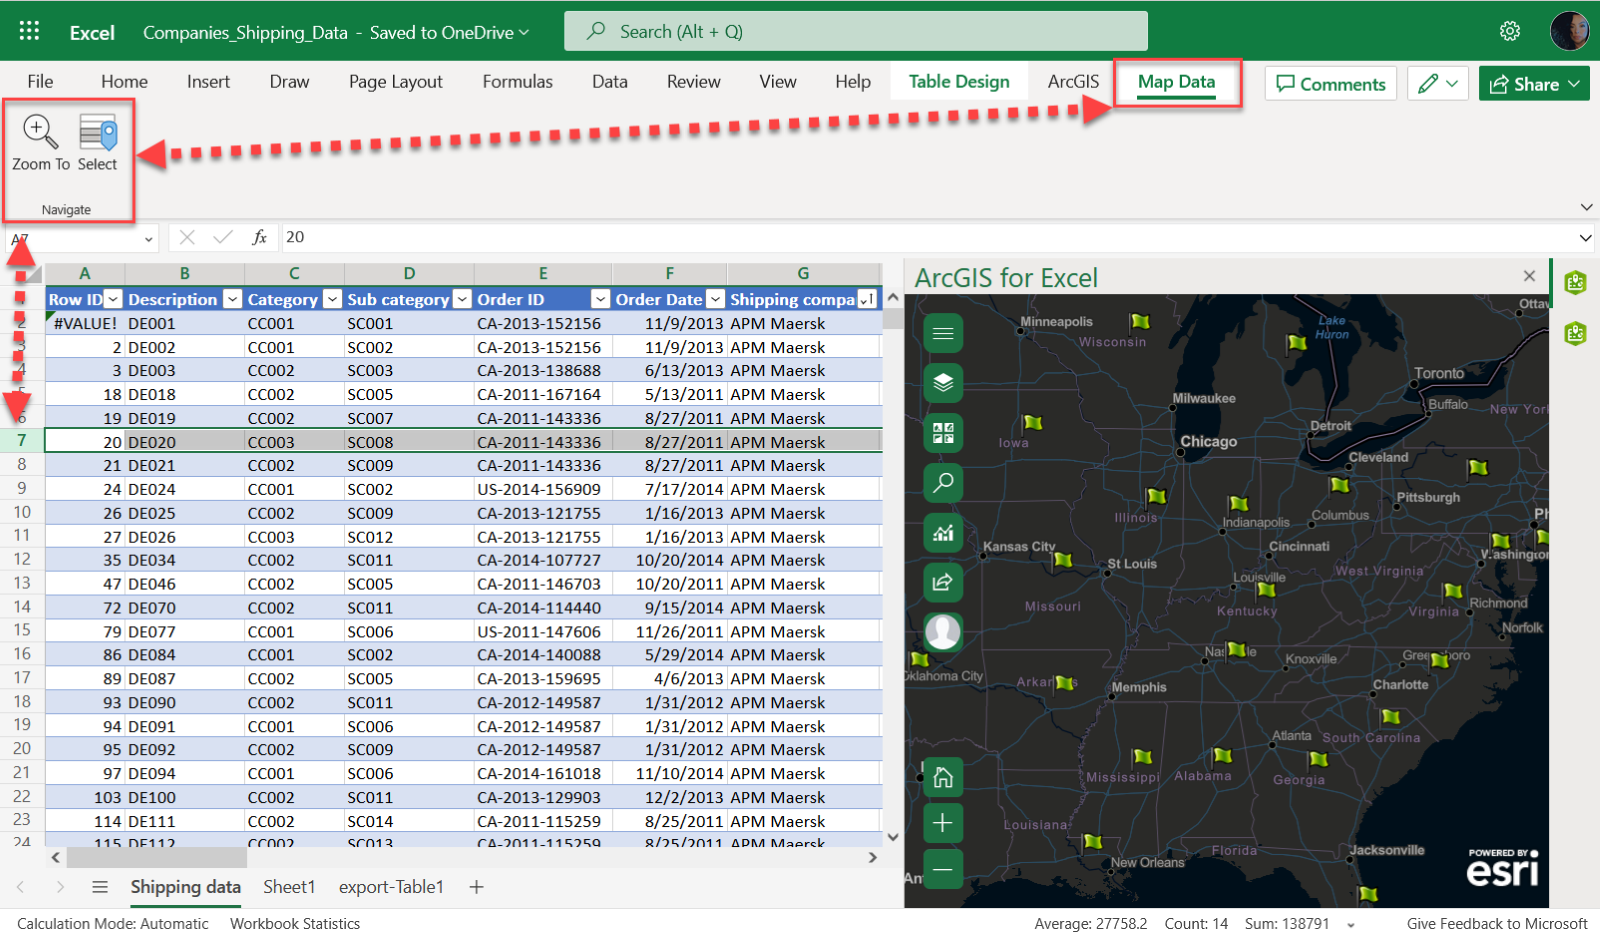Image resolution: width=1600 pixels, height=936 pixels.
Task: Open Workbook Statistics
Action: 295,924
